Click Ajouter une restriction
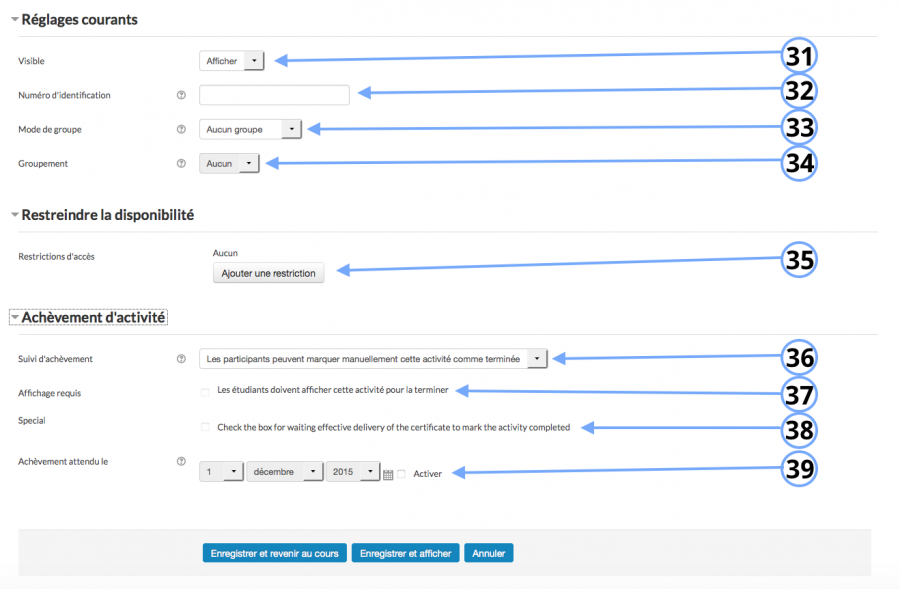 (x=268, y=272)
